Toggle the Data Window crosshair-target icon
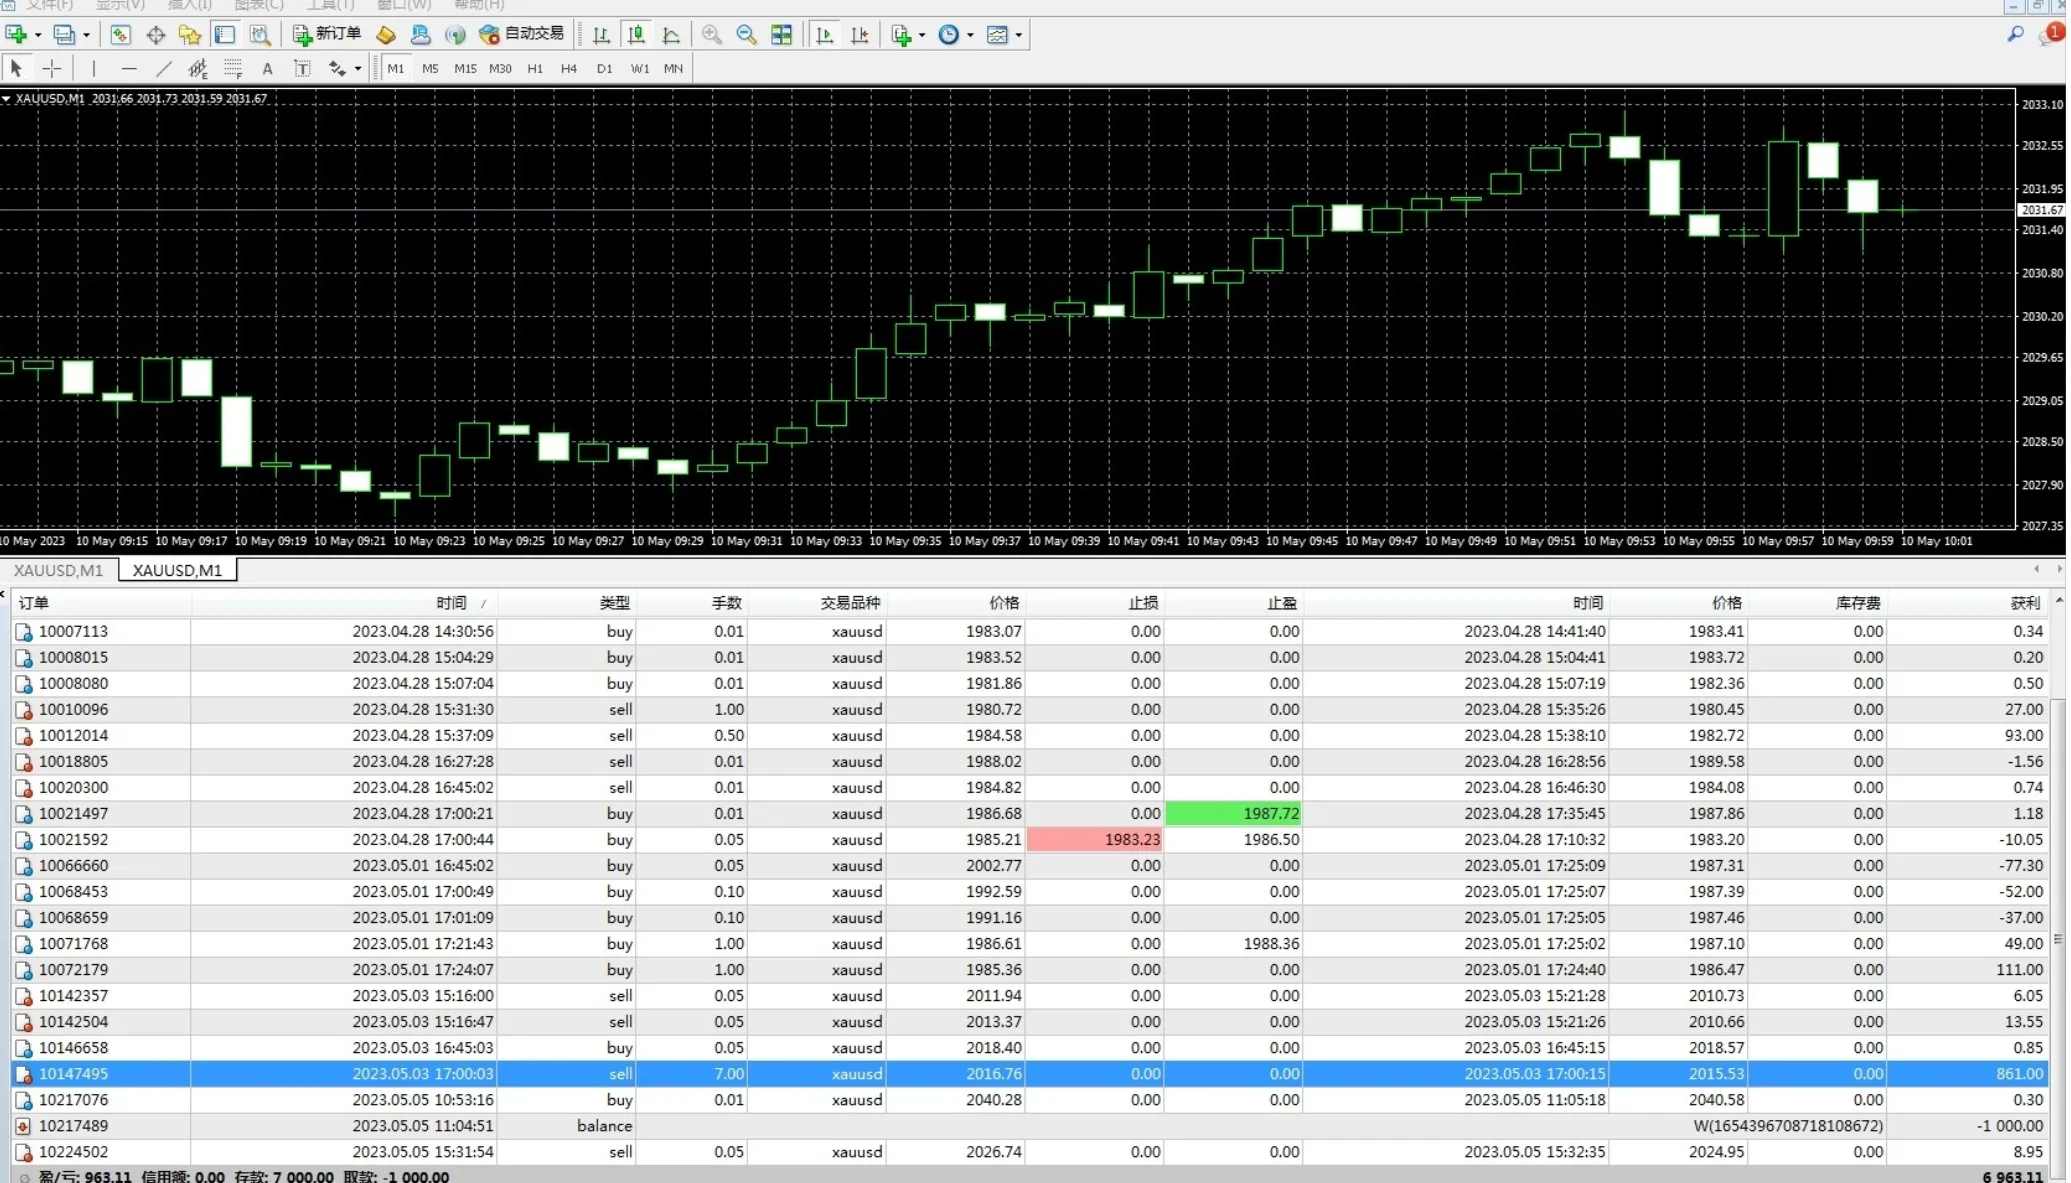This screenshot has height=1183, width=2071. click(x=156, y=35)
